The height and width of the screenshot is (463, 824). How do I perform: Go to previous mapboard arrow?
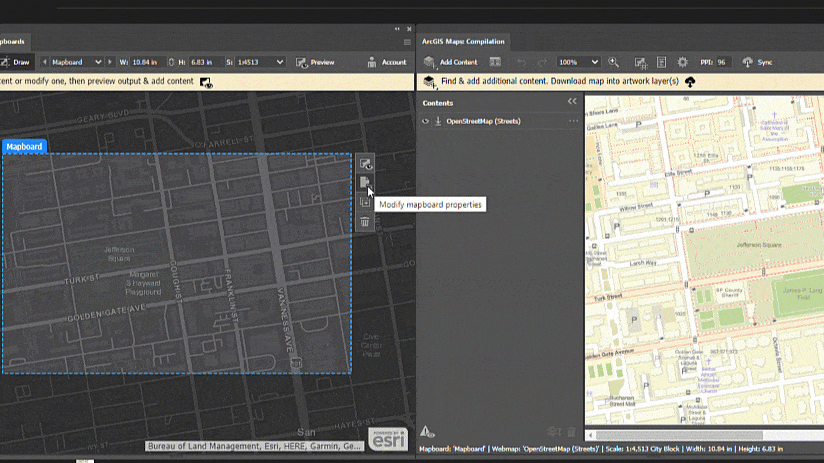(x=45, y=62)
